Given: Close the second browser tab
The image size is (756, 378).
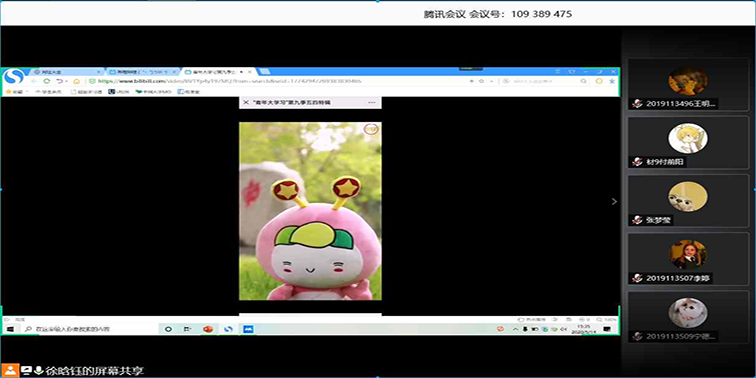Looking at the screenshot, I should pyautogui.click(x=174, y=72).
